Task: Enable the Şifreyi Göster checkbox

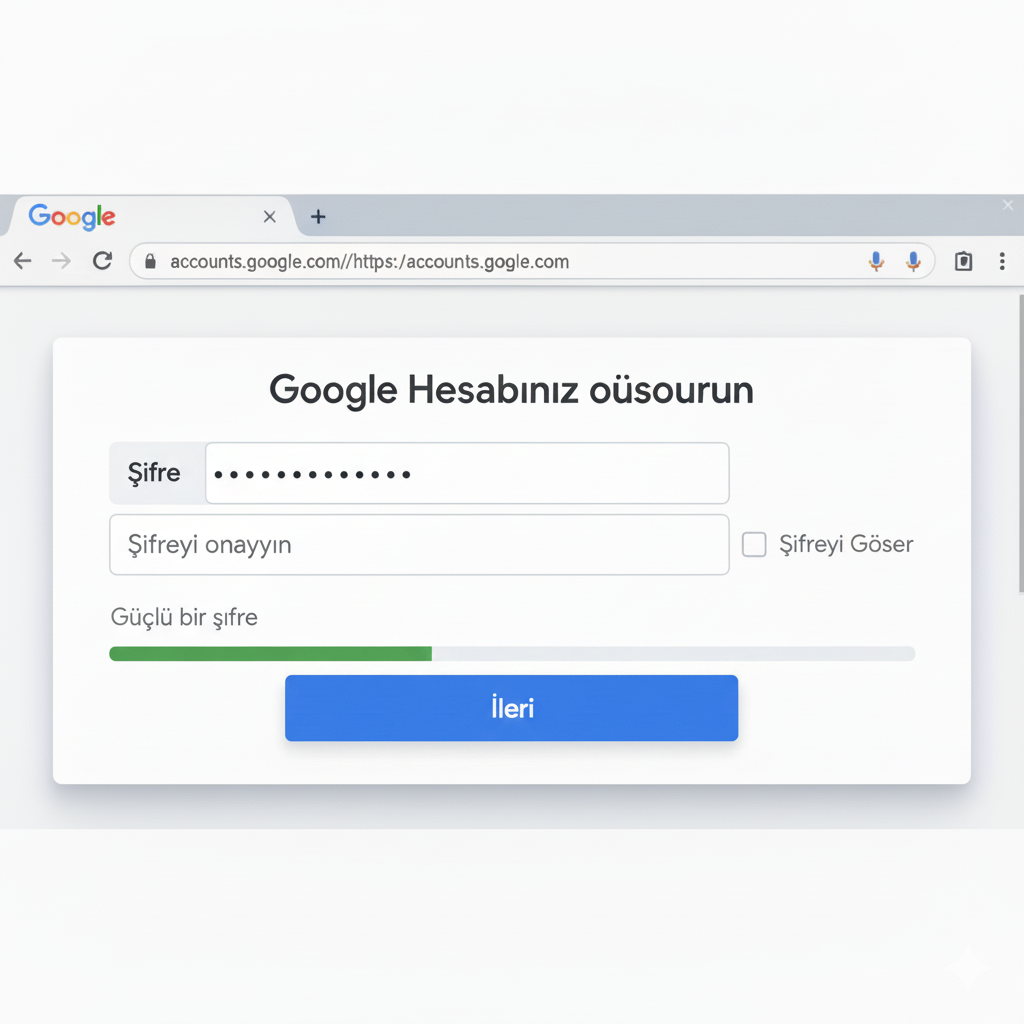Action: 754,545
